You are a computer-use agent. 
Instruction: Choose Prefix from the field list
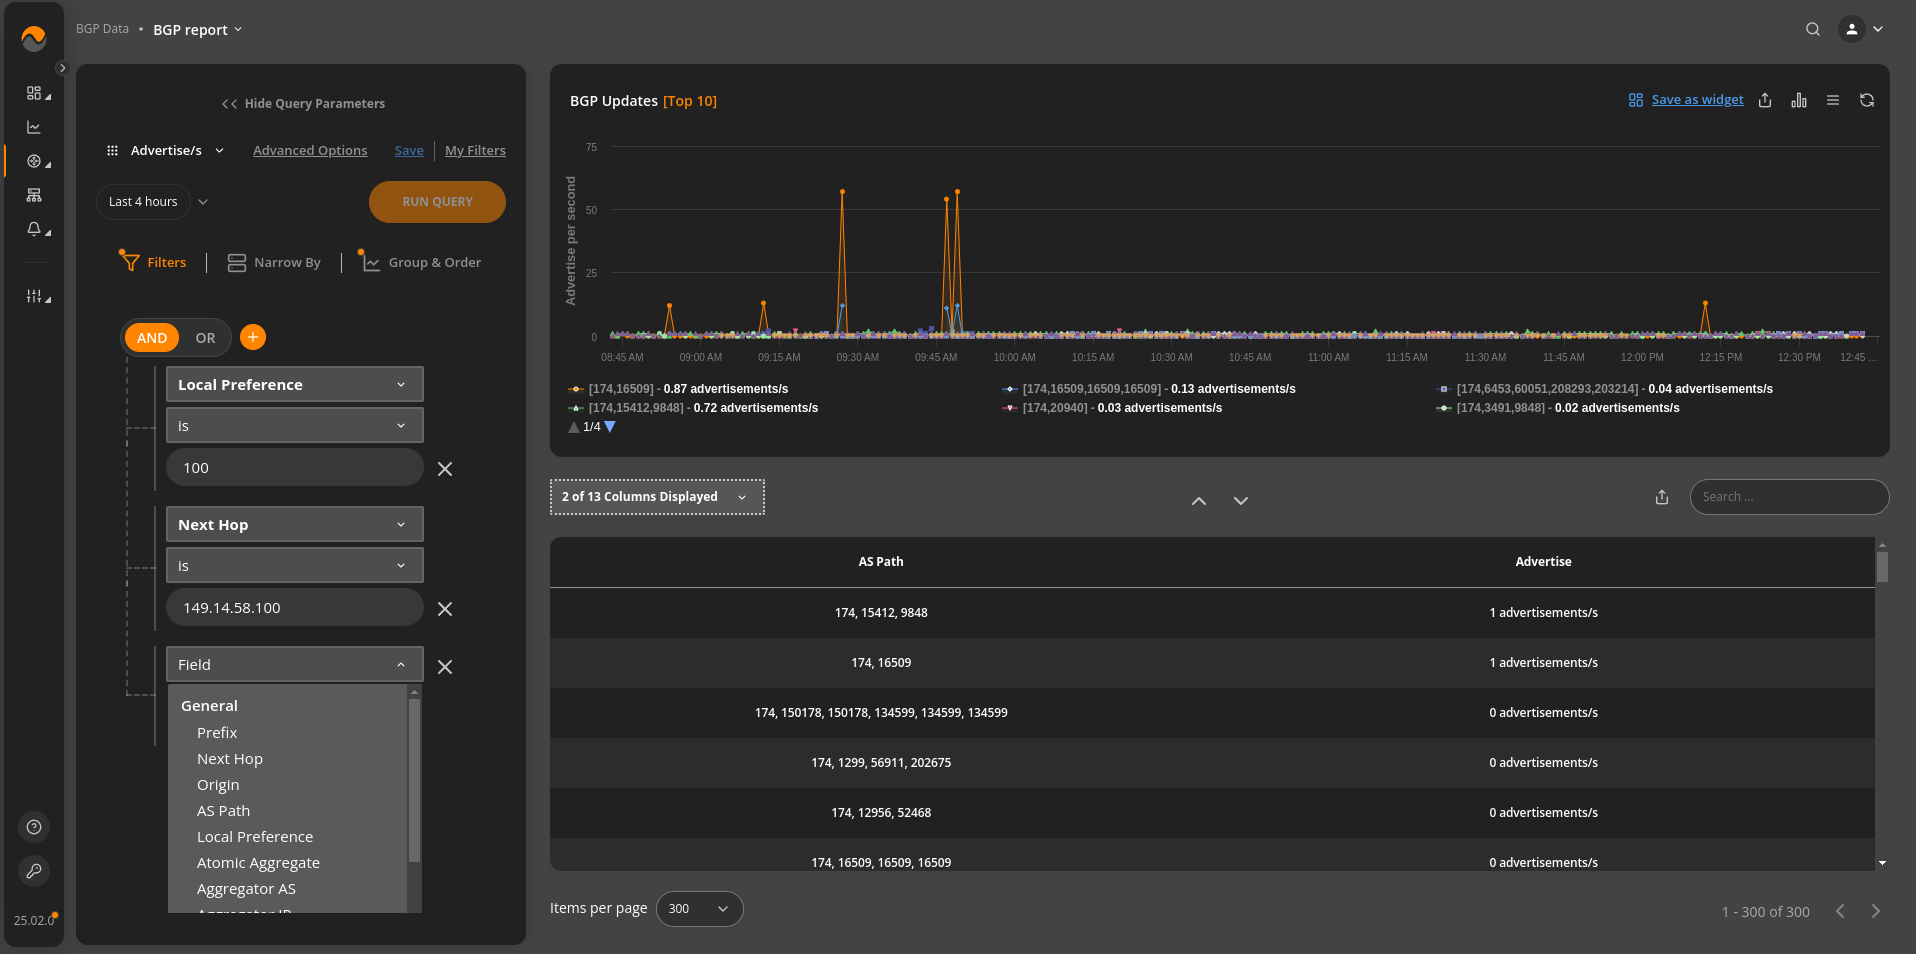(x=217, y=733)
